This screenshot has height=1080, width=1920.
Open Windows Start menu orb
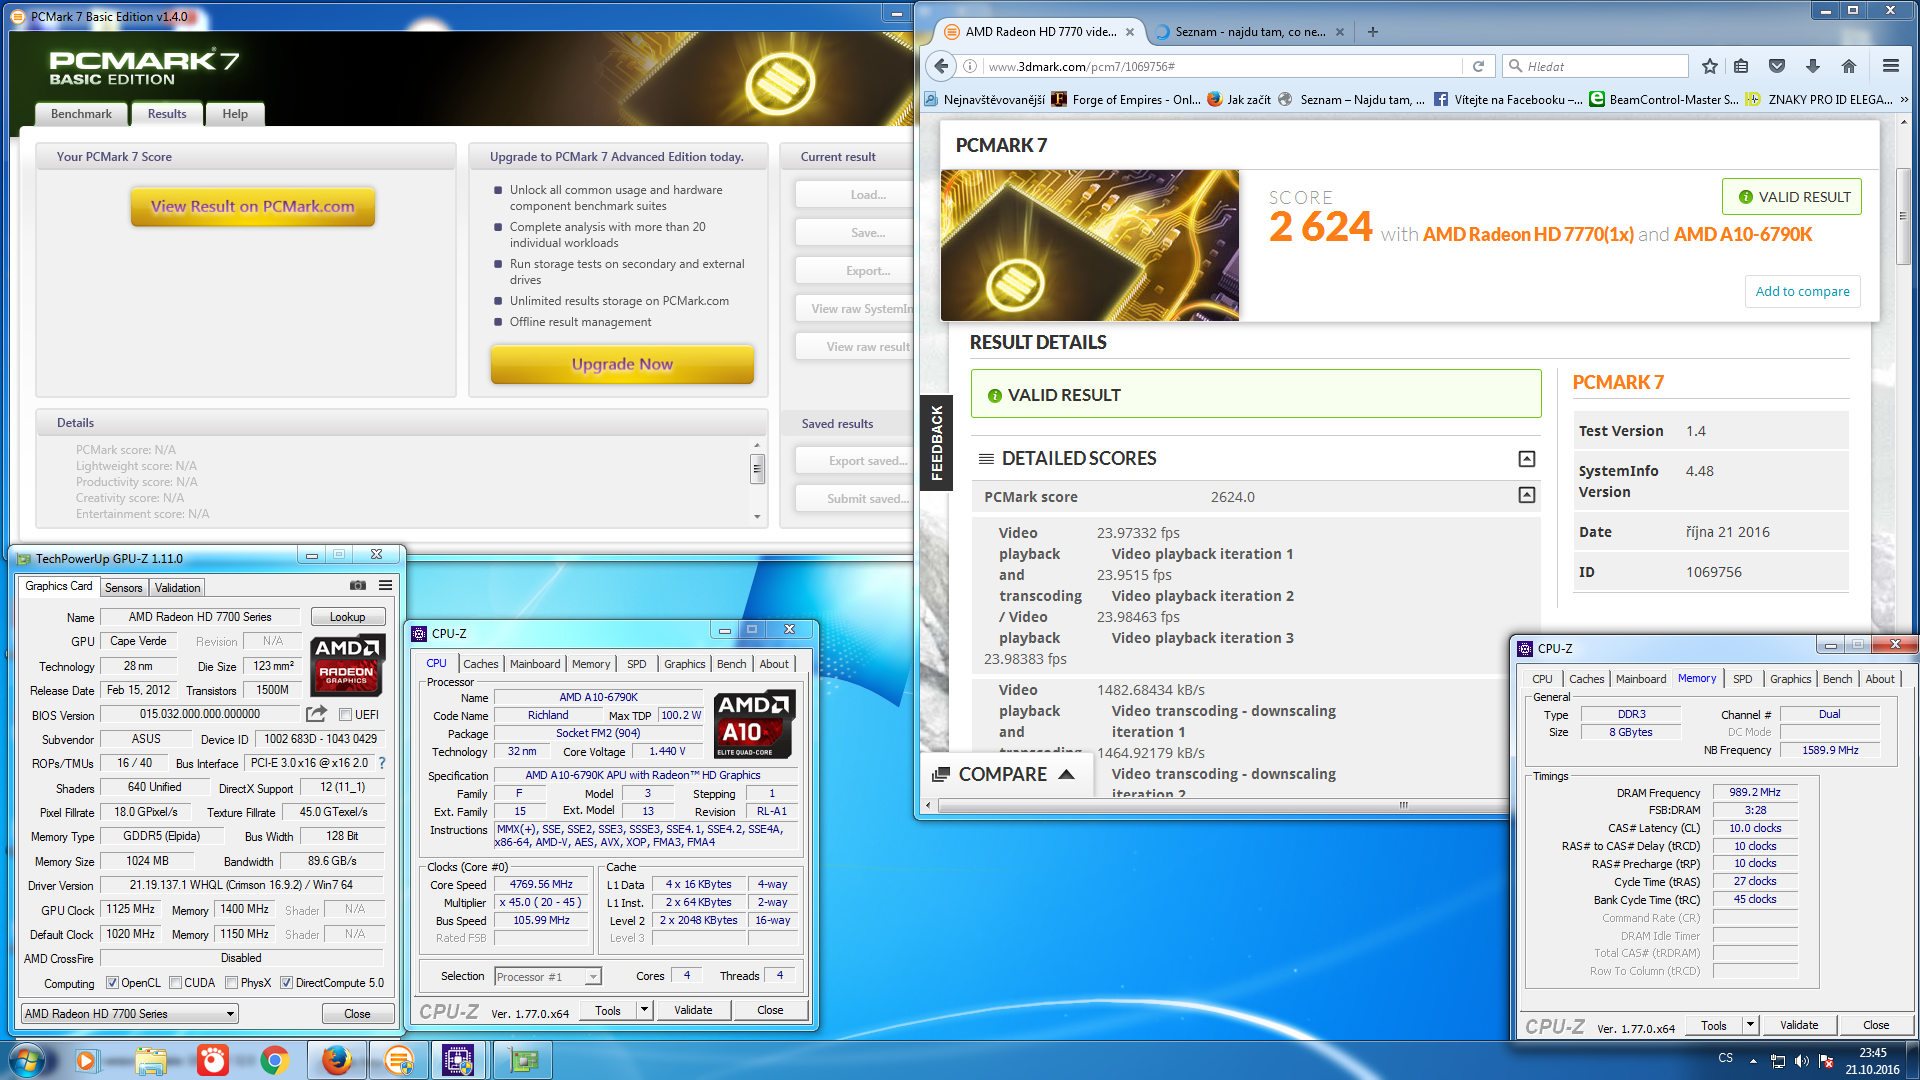tap(27, 1060)
